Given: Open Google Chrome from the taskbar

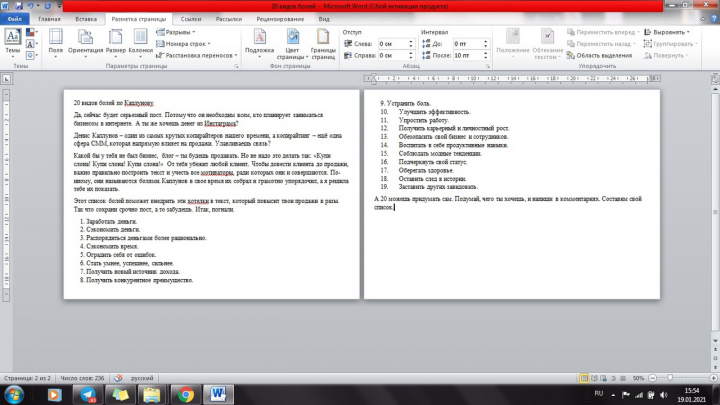Looking at the screenshot, I should (186, 394).
